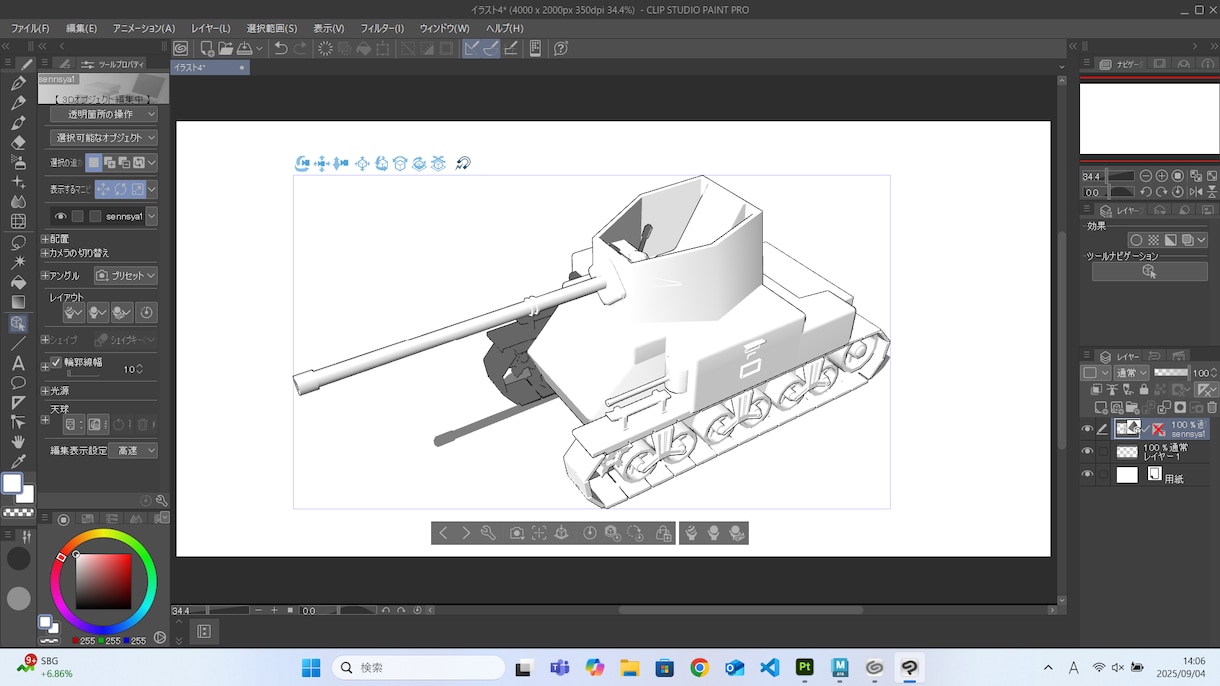Open the sennsya1 object list dropdown
This screenshot has width=1220, height=686.
152,216
